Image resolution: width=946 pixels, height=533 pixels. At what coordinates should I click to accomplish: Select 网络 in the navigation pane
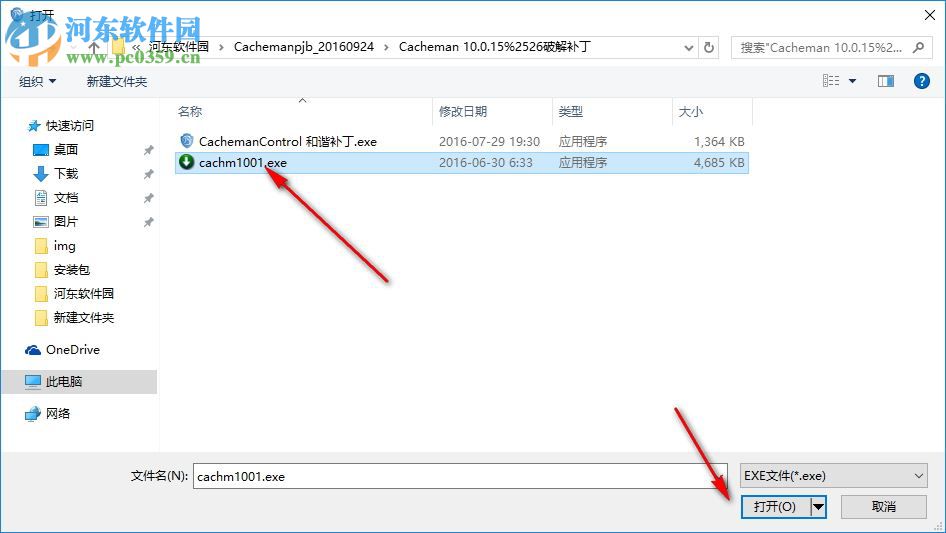point(58,413)
